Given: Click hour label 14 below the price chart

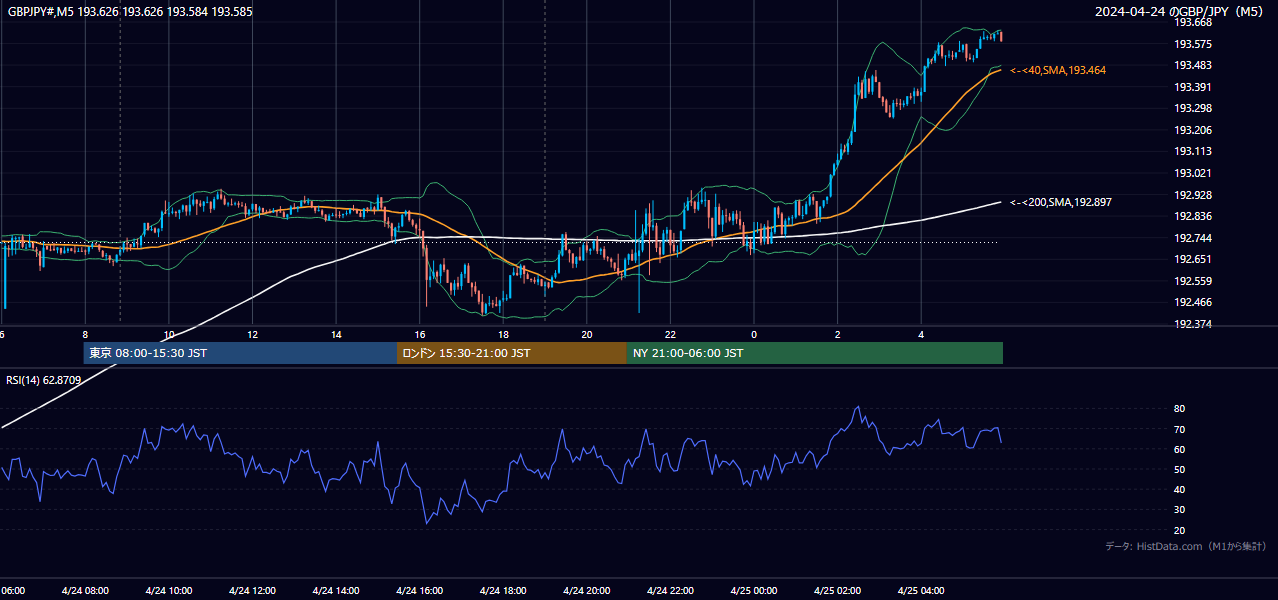Looking at the screenshot, I should click(336, 334).
